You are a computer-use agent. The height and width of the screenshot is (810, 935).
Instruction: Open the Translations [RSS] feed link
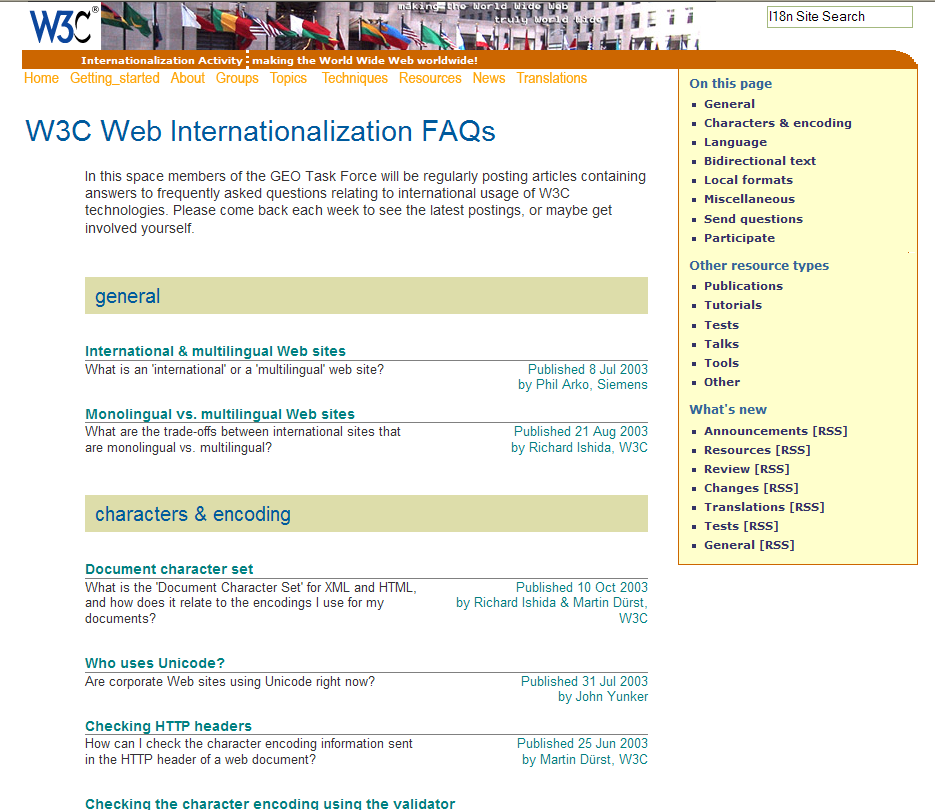pyautogui.click(x=764, y=507)
